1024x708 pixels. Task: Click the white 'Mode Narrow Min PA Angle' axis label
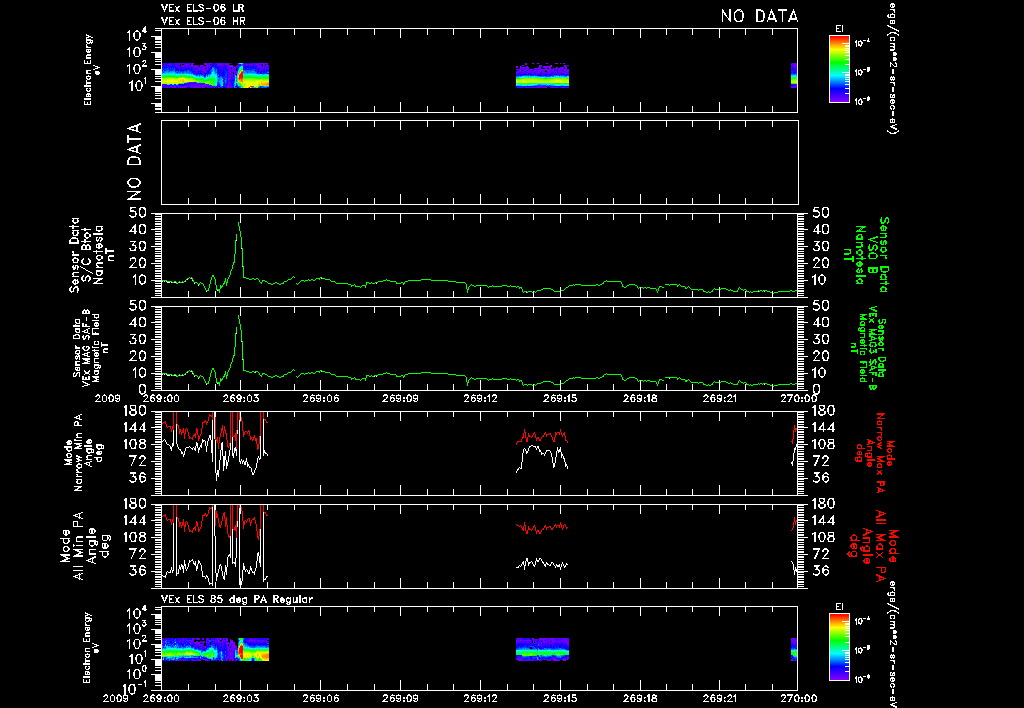pos(83,453)
